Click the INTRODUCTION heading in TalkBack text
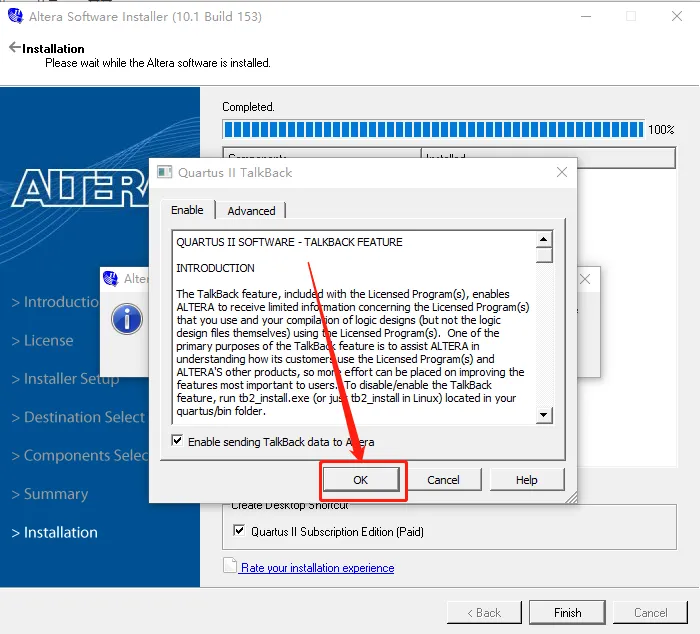 point(215,268)
